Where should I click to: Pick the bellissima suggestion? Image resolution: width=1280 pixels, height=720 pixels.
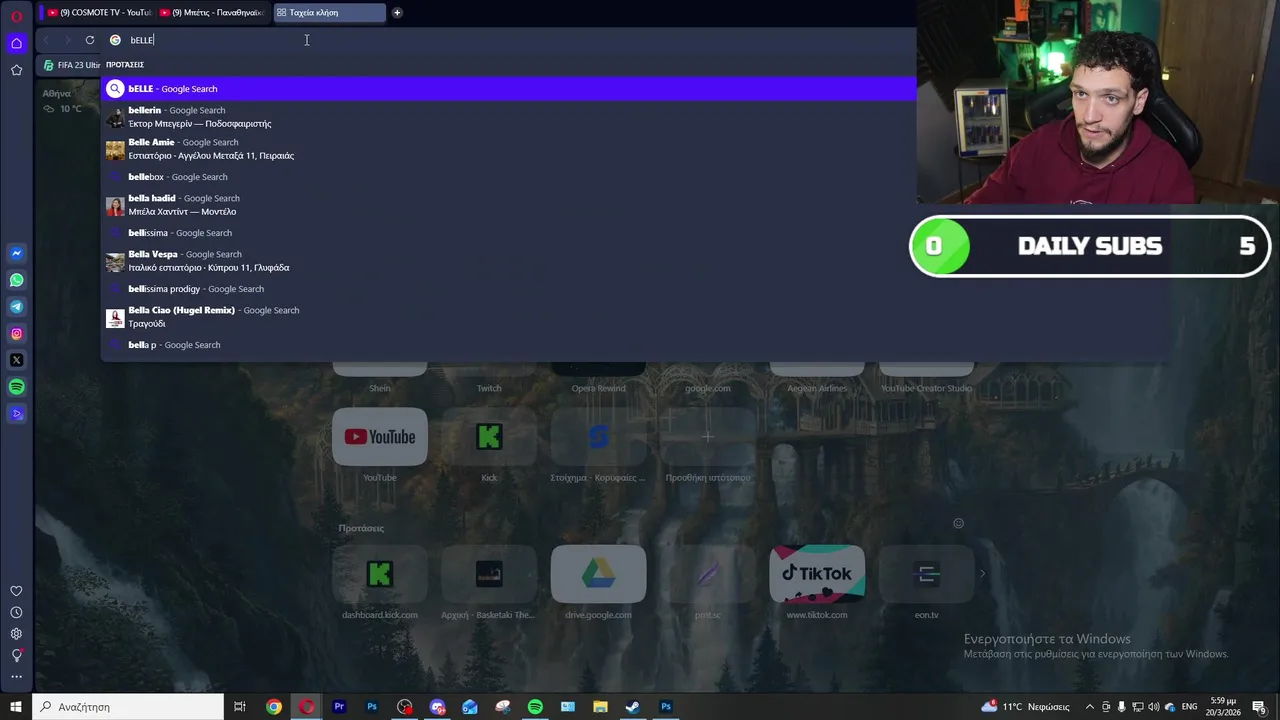(508, 233)
